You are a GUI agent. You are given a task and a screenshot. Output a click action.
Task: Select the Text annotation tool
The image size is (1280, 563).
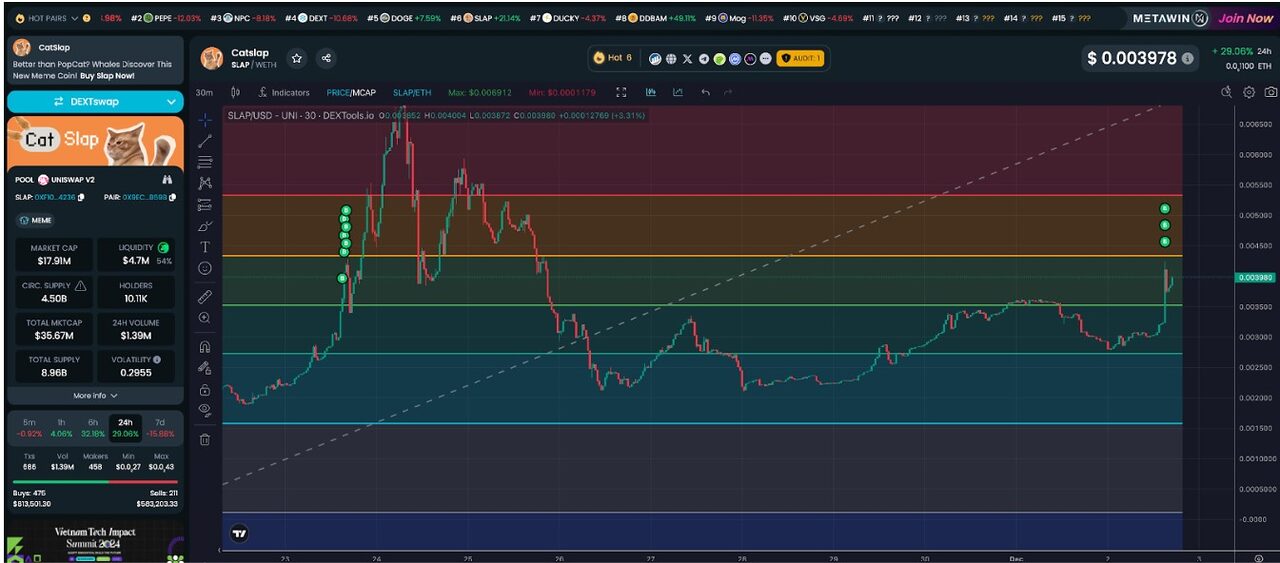point(205,247)
